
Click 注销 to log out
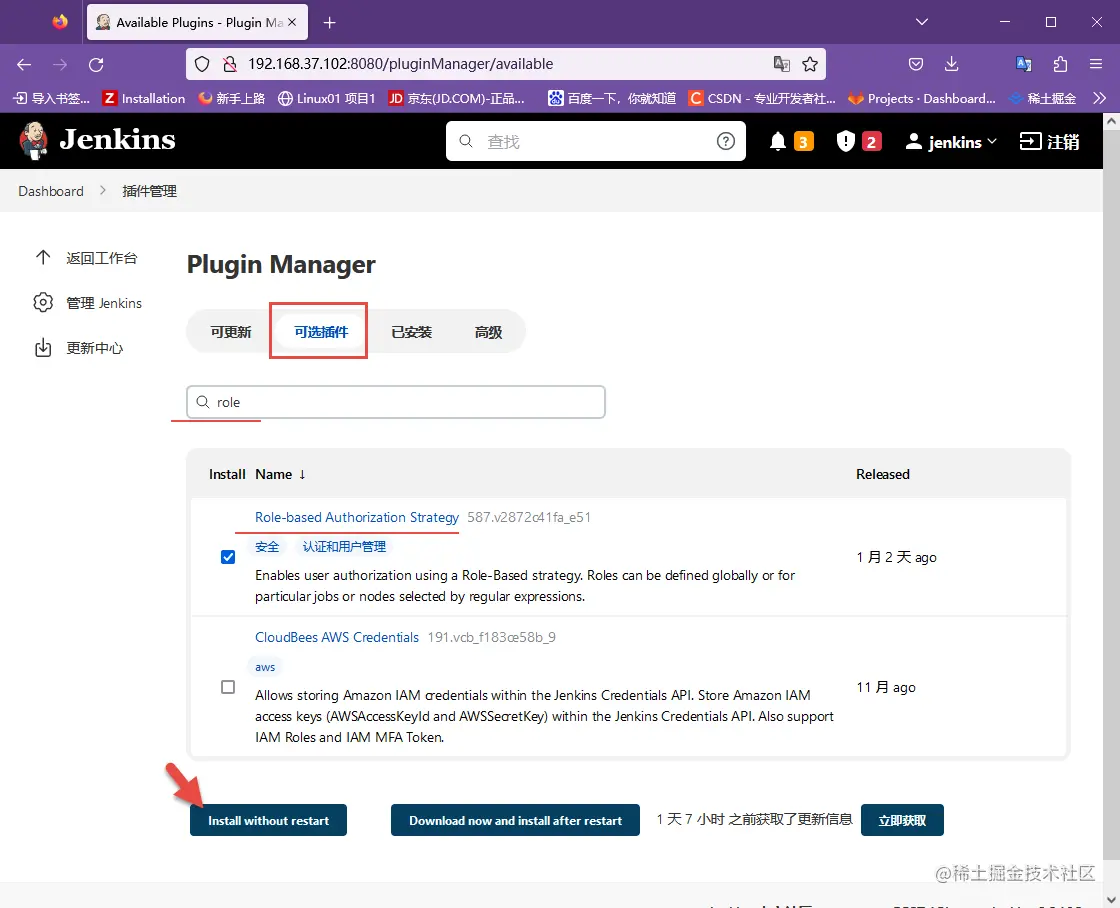1049,141
